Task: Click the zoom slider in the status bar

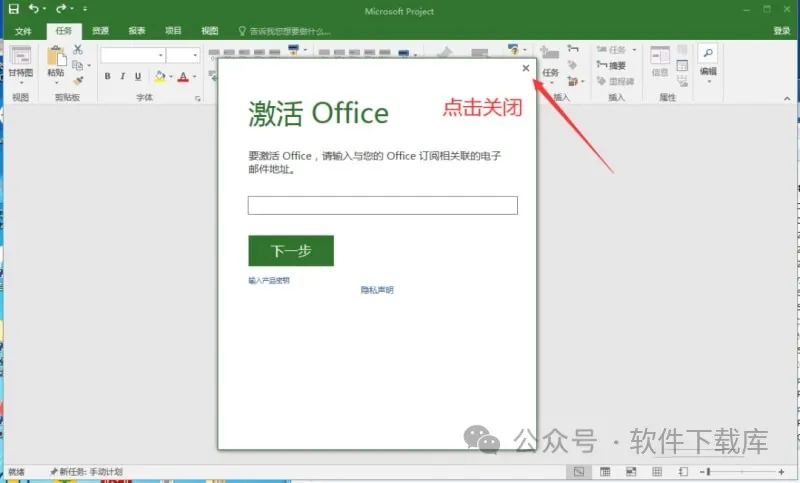Action: (x=742, y=472)
